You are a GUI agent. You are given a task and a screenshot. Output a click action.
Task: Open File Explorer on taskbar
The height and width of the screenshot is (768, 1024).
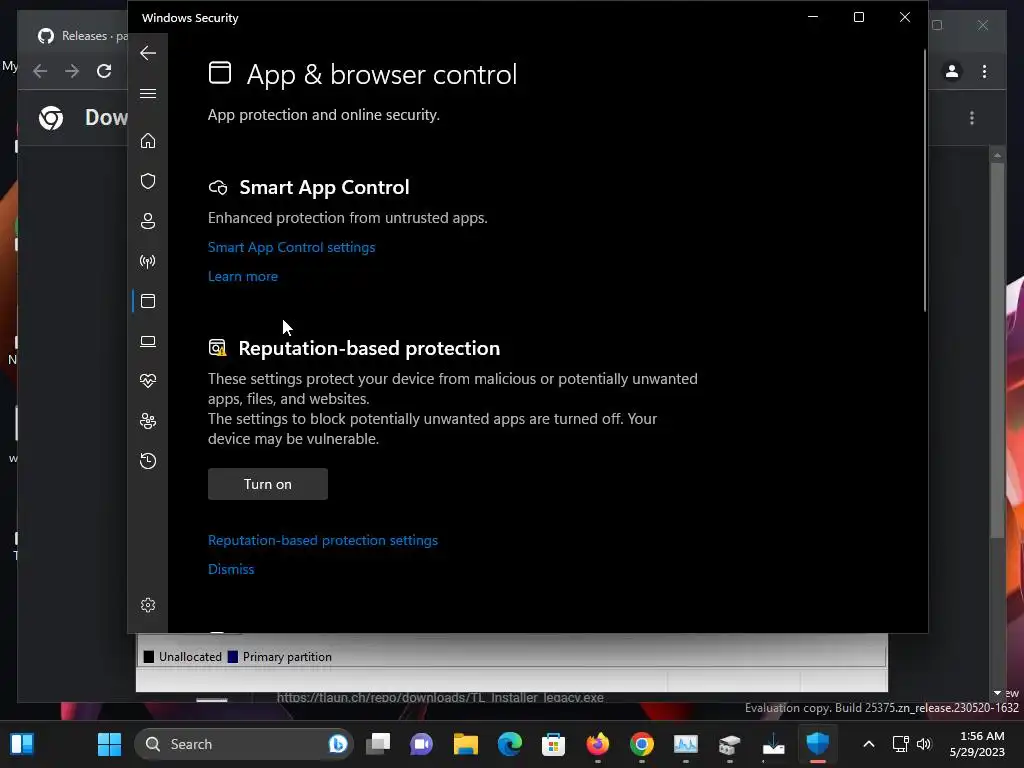pos(466,744)
